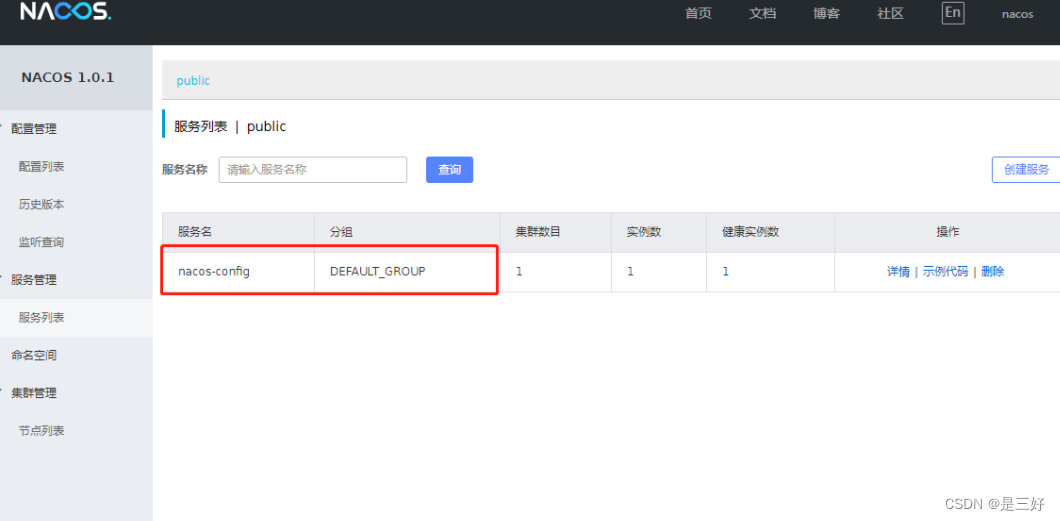Open 节点列表 in the sidebar

pyautogui.click(x=41, y=431)
